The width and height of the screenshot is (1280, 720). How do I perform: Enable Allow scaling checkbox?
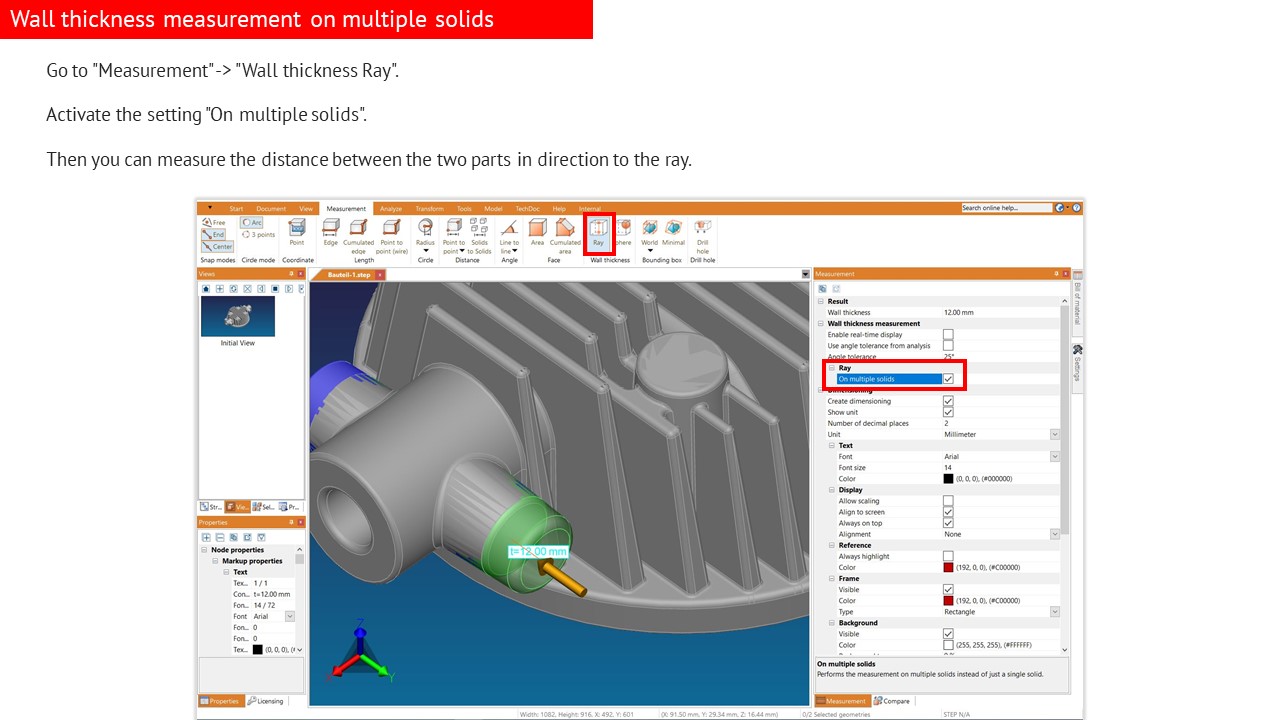(948, 501)
